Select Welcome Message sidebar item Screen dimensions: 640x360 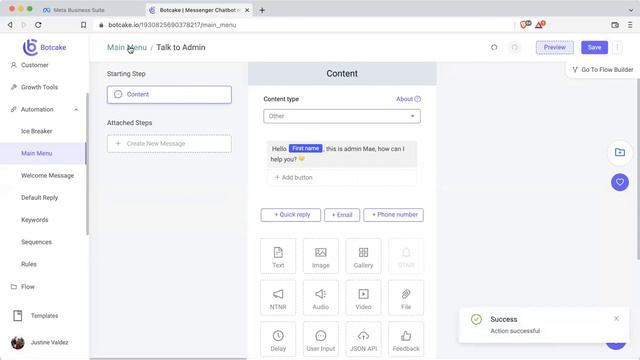tap(47, 176)
